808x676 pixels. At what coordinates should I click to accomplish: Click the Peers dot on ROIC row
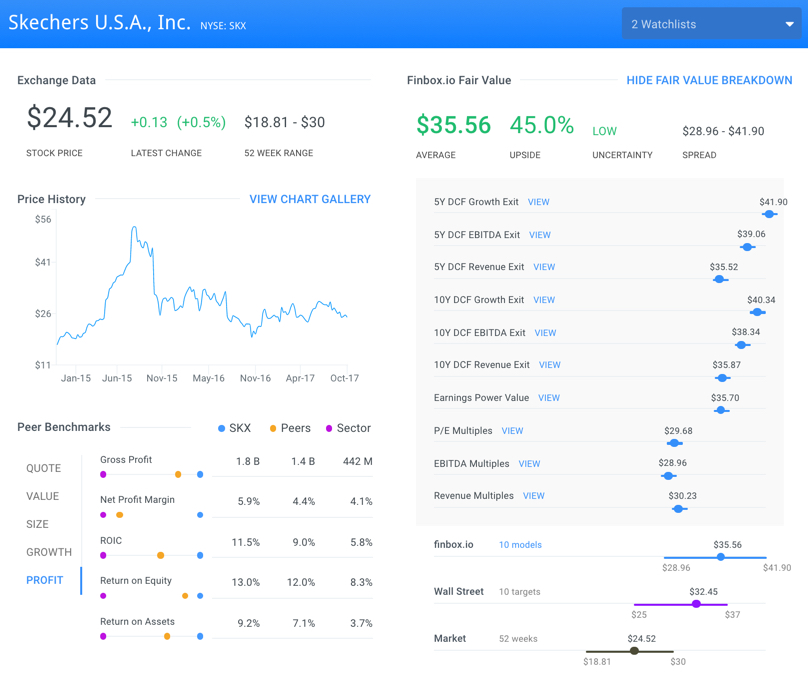160,555
